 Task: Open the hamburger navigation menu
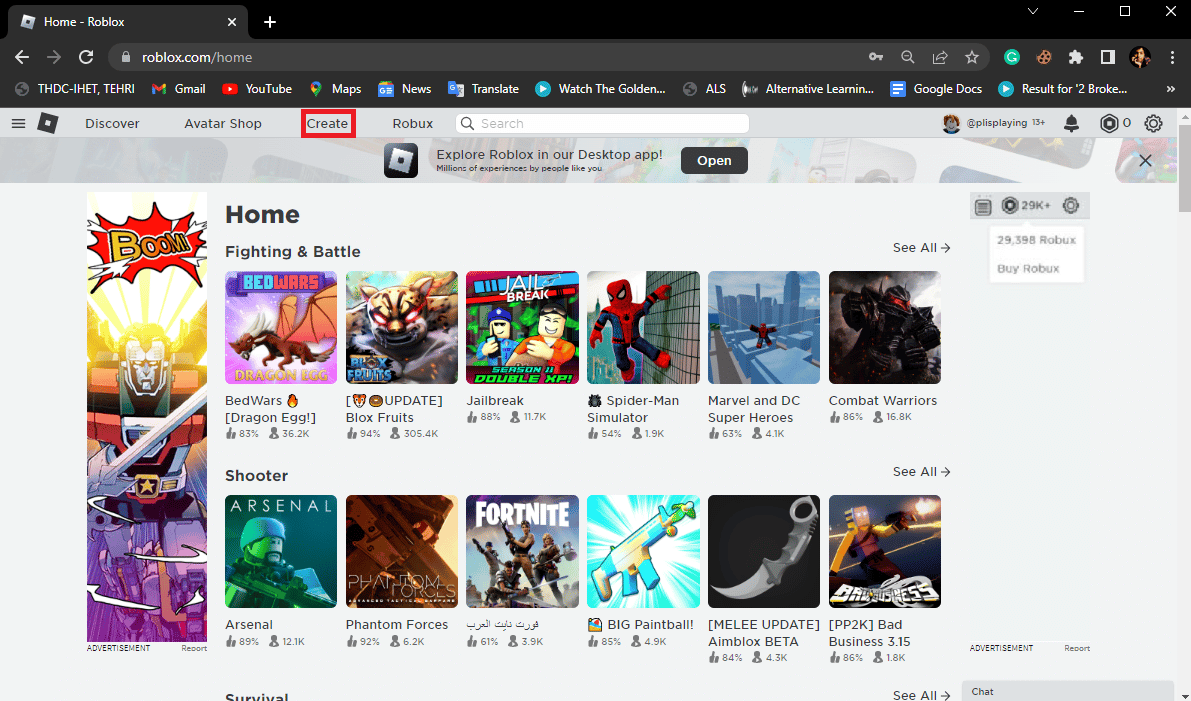point(18,123)
